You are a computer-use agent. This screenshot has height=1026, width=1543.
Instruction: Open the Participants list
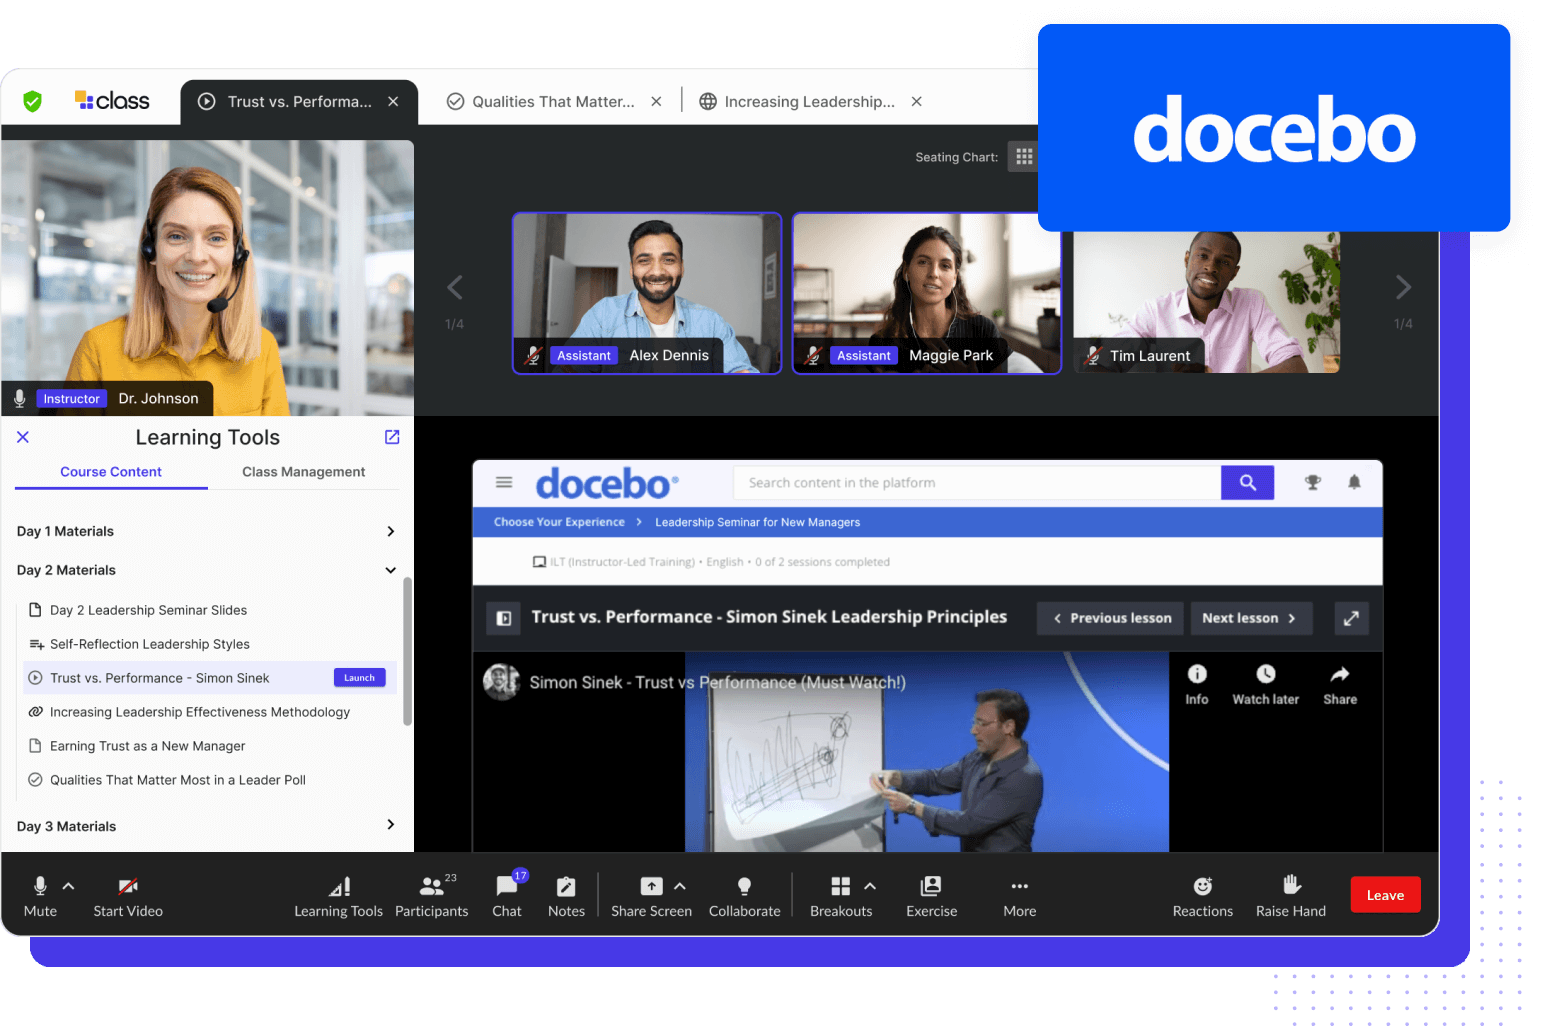point(431,887)
